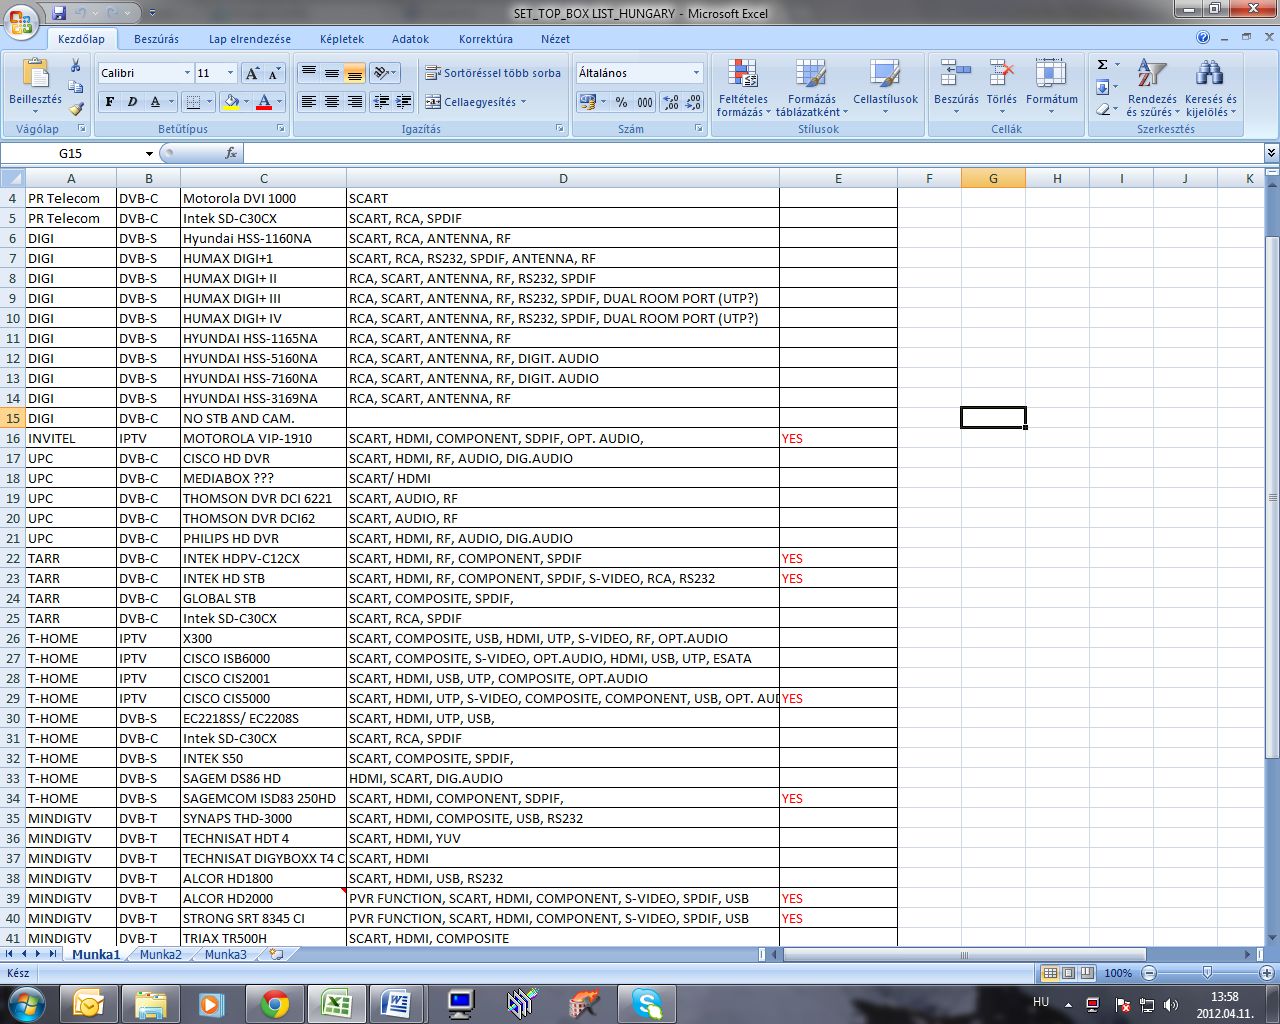Open the Adatok ribbon tab
The image size is (1280, 1024).
click(410, 39)
